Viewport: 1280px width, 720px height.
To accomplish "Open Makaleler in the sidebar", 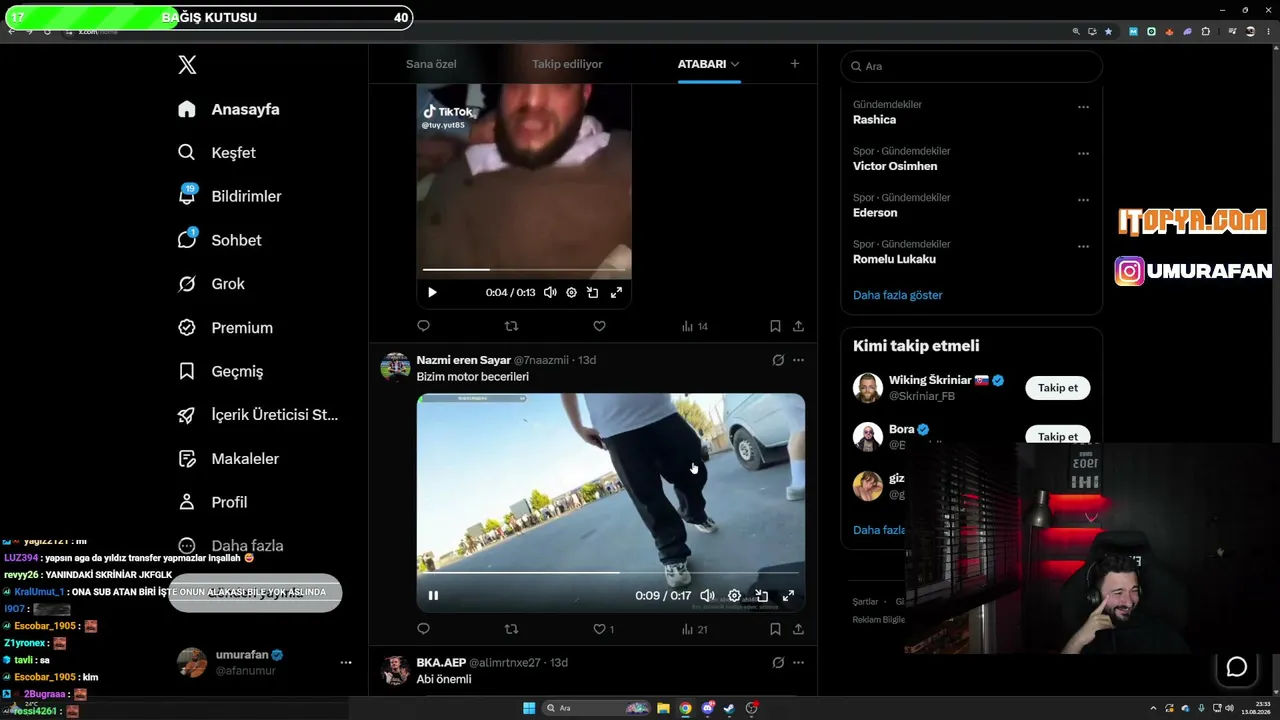I will coord(228,459).
